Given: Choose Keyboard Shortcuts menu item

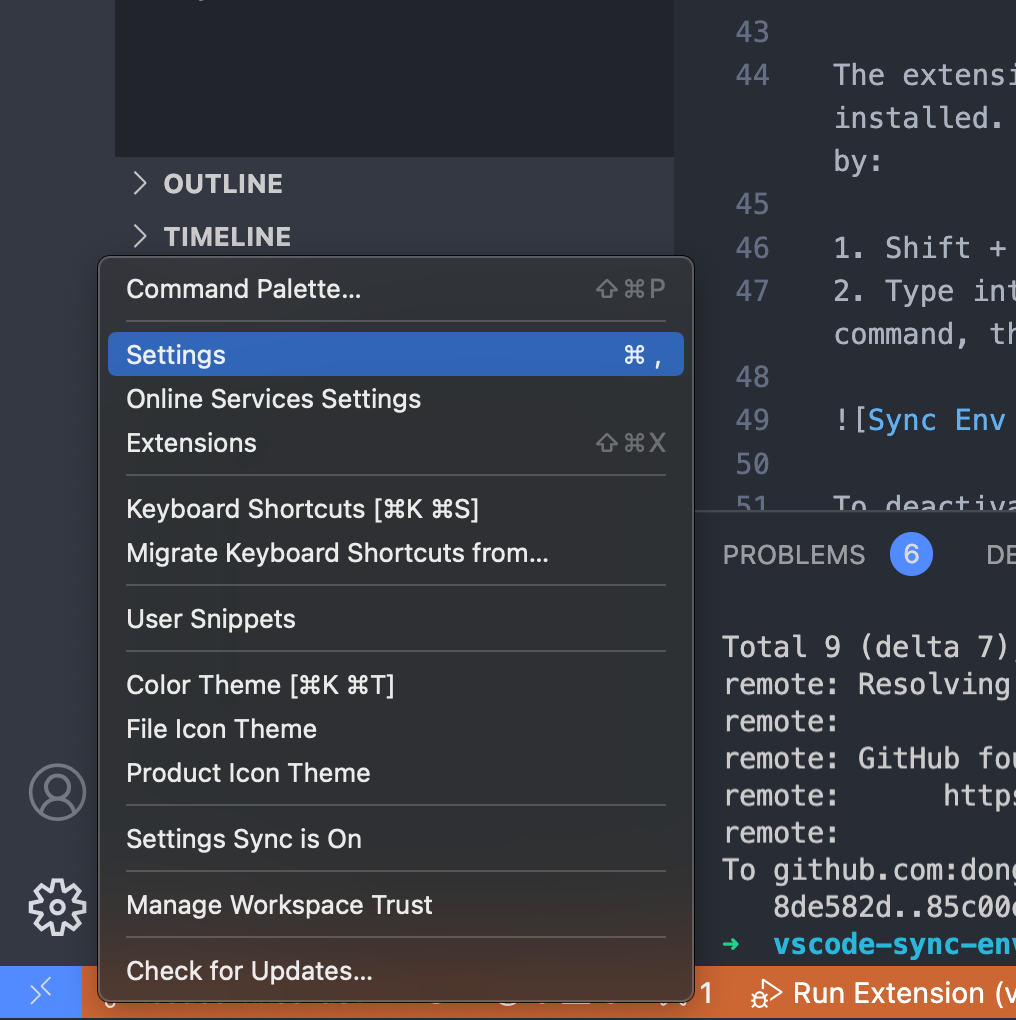Looking at the screenshot, I should pos(395,509).
